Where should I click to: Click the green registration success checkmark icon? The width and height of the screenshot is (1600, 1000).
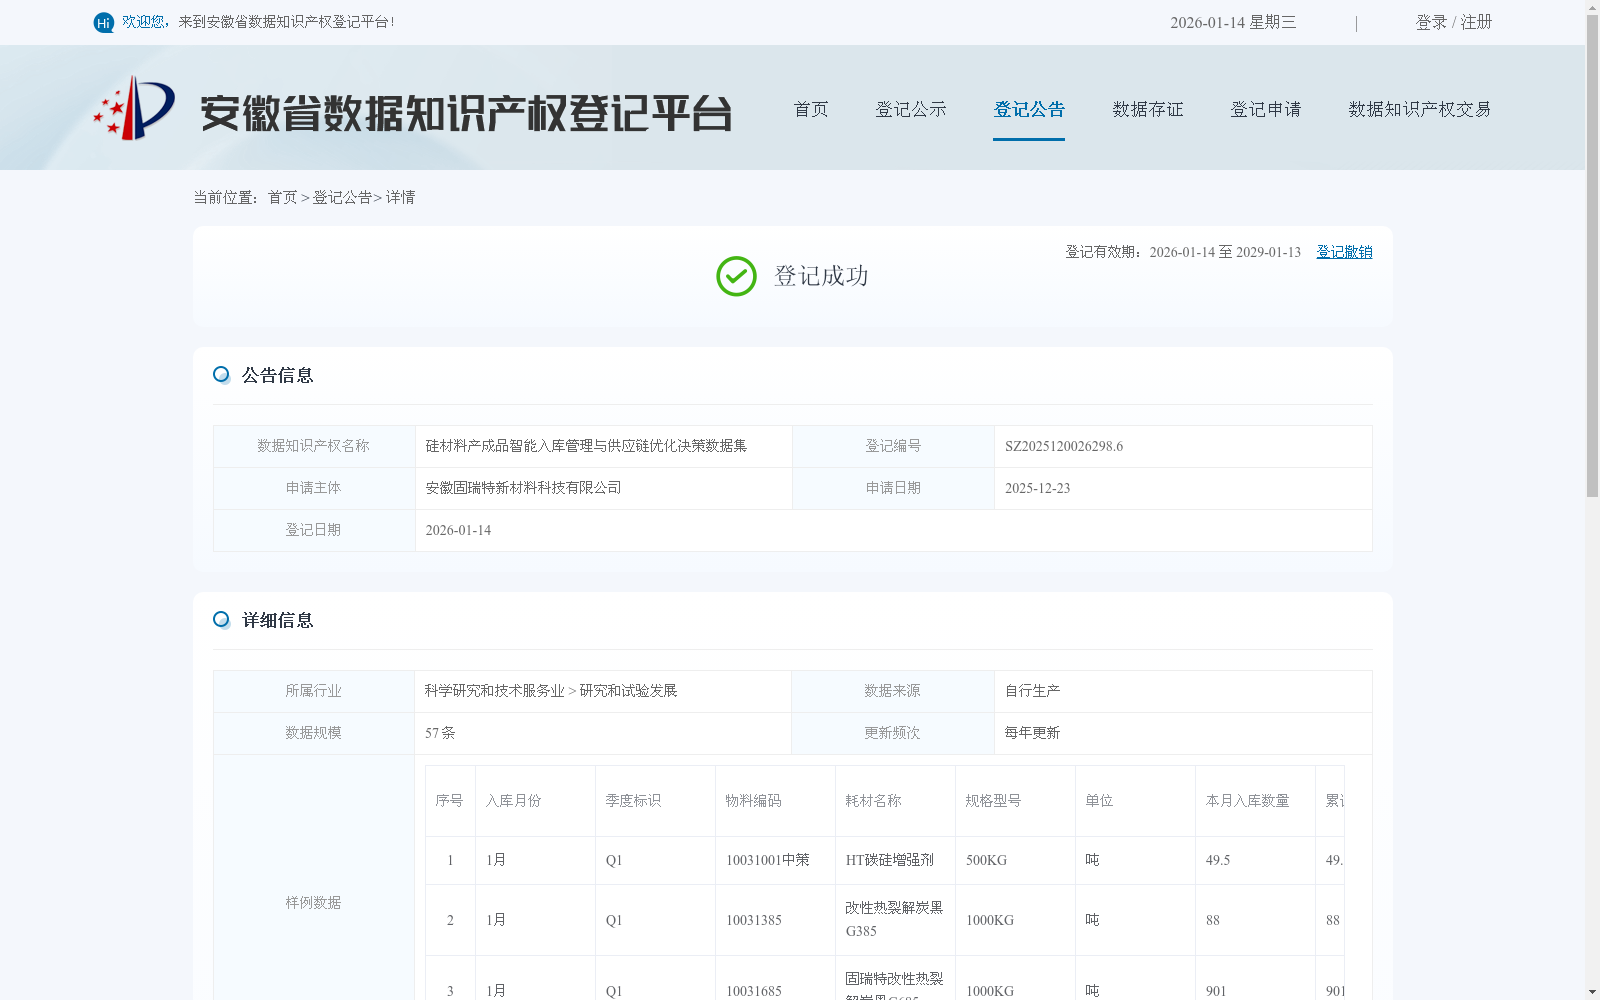click(x=736, y=276)
